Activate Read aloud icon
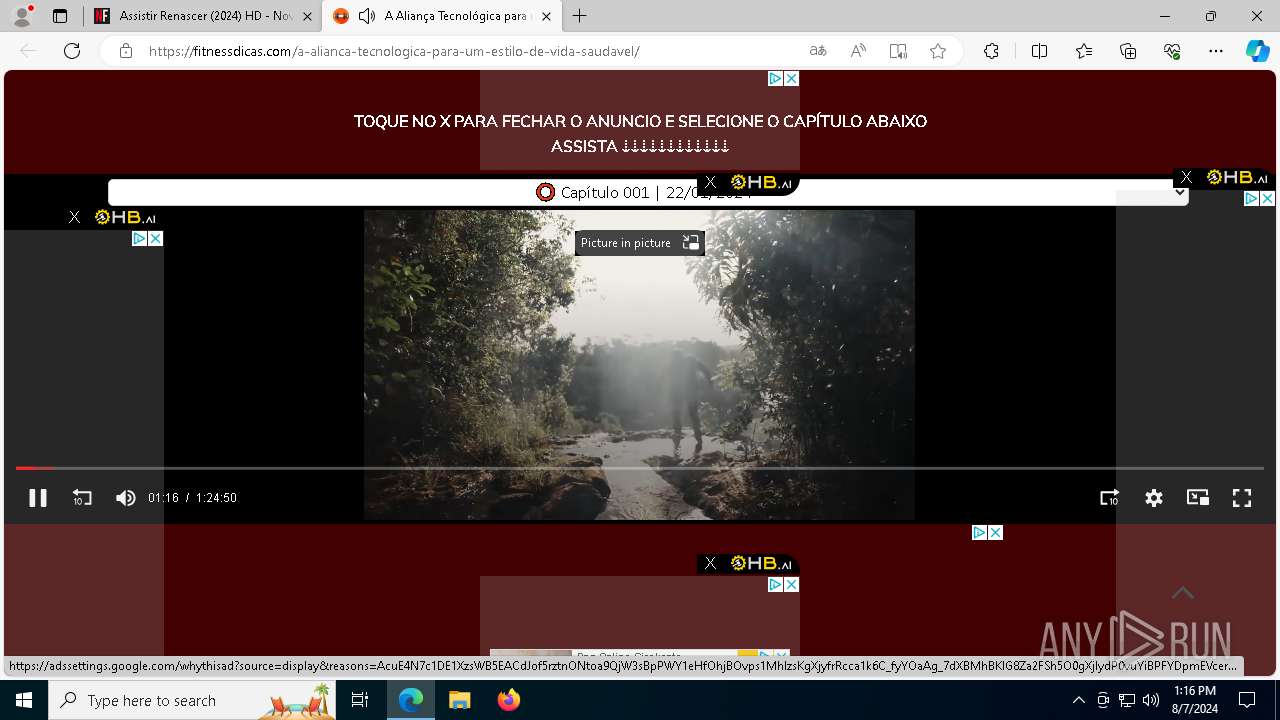Image resolution: width=1280 pixels, height=720 pixels. tap(858, 51)
